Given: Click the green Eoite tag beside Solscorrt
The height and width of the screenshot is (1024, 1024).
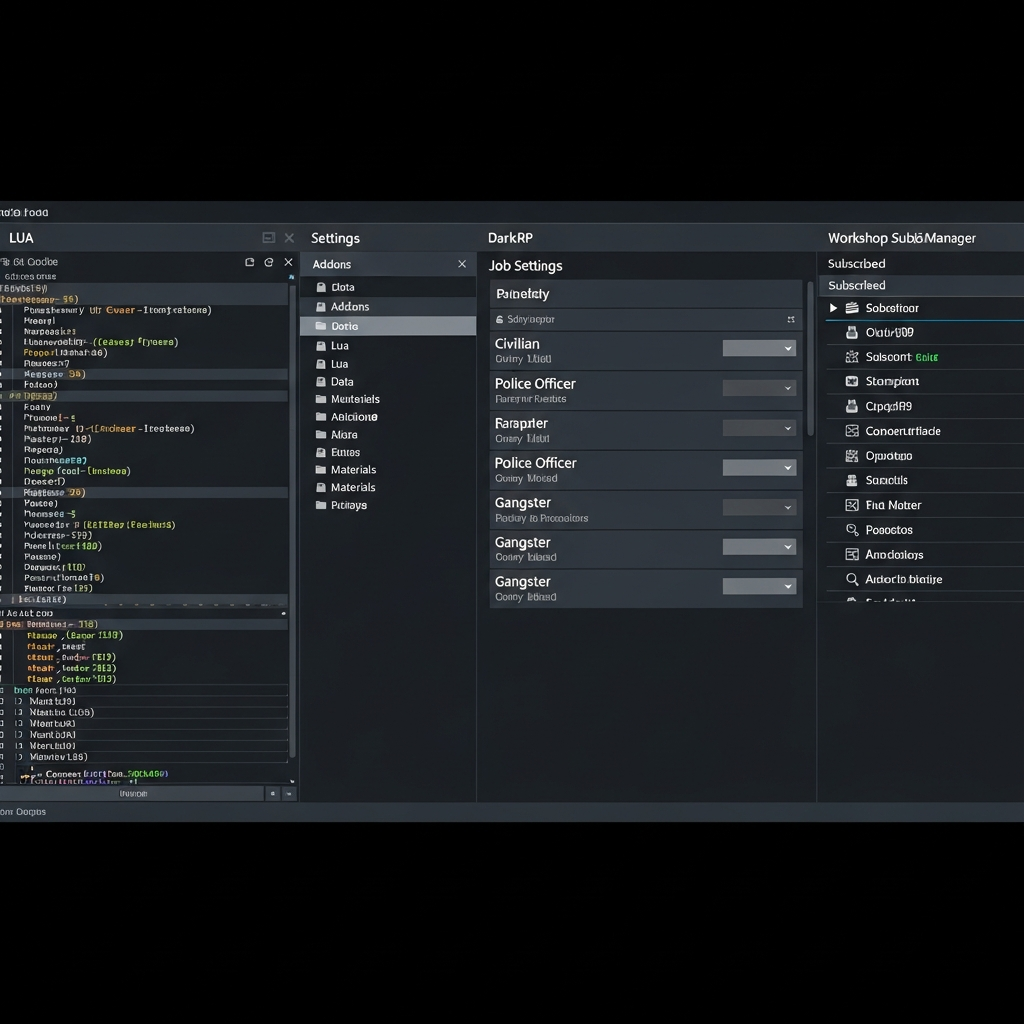Looking at the screenshot, I should point(927,357).
